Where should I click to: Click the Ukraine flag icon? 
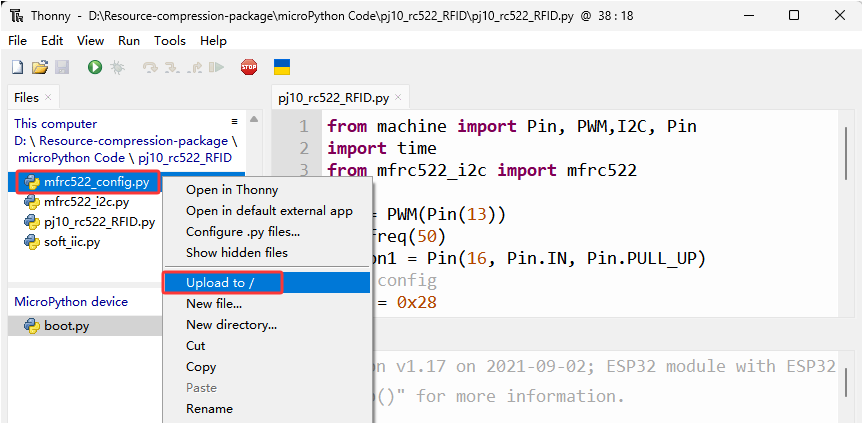point(282,67)
